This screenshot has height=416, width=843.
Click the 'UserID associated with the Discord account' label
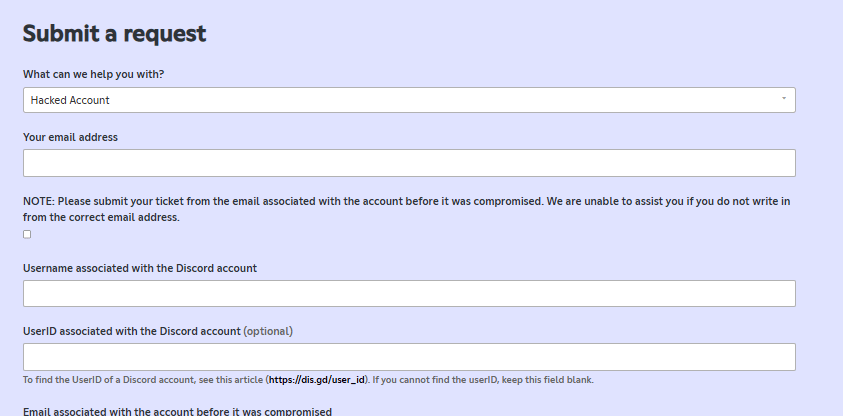(131, 331)
